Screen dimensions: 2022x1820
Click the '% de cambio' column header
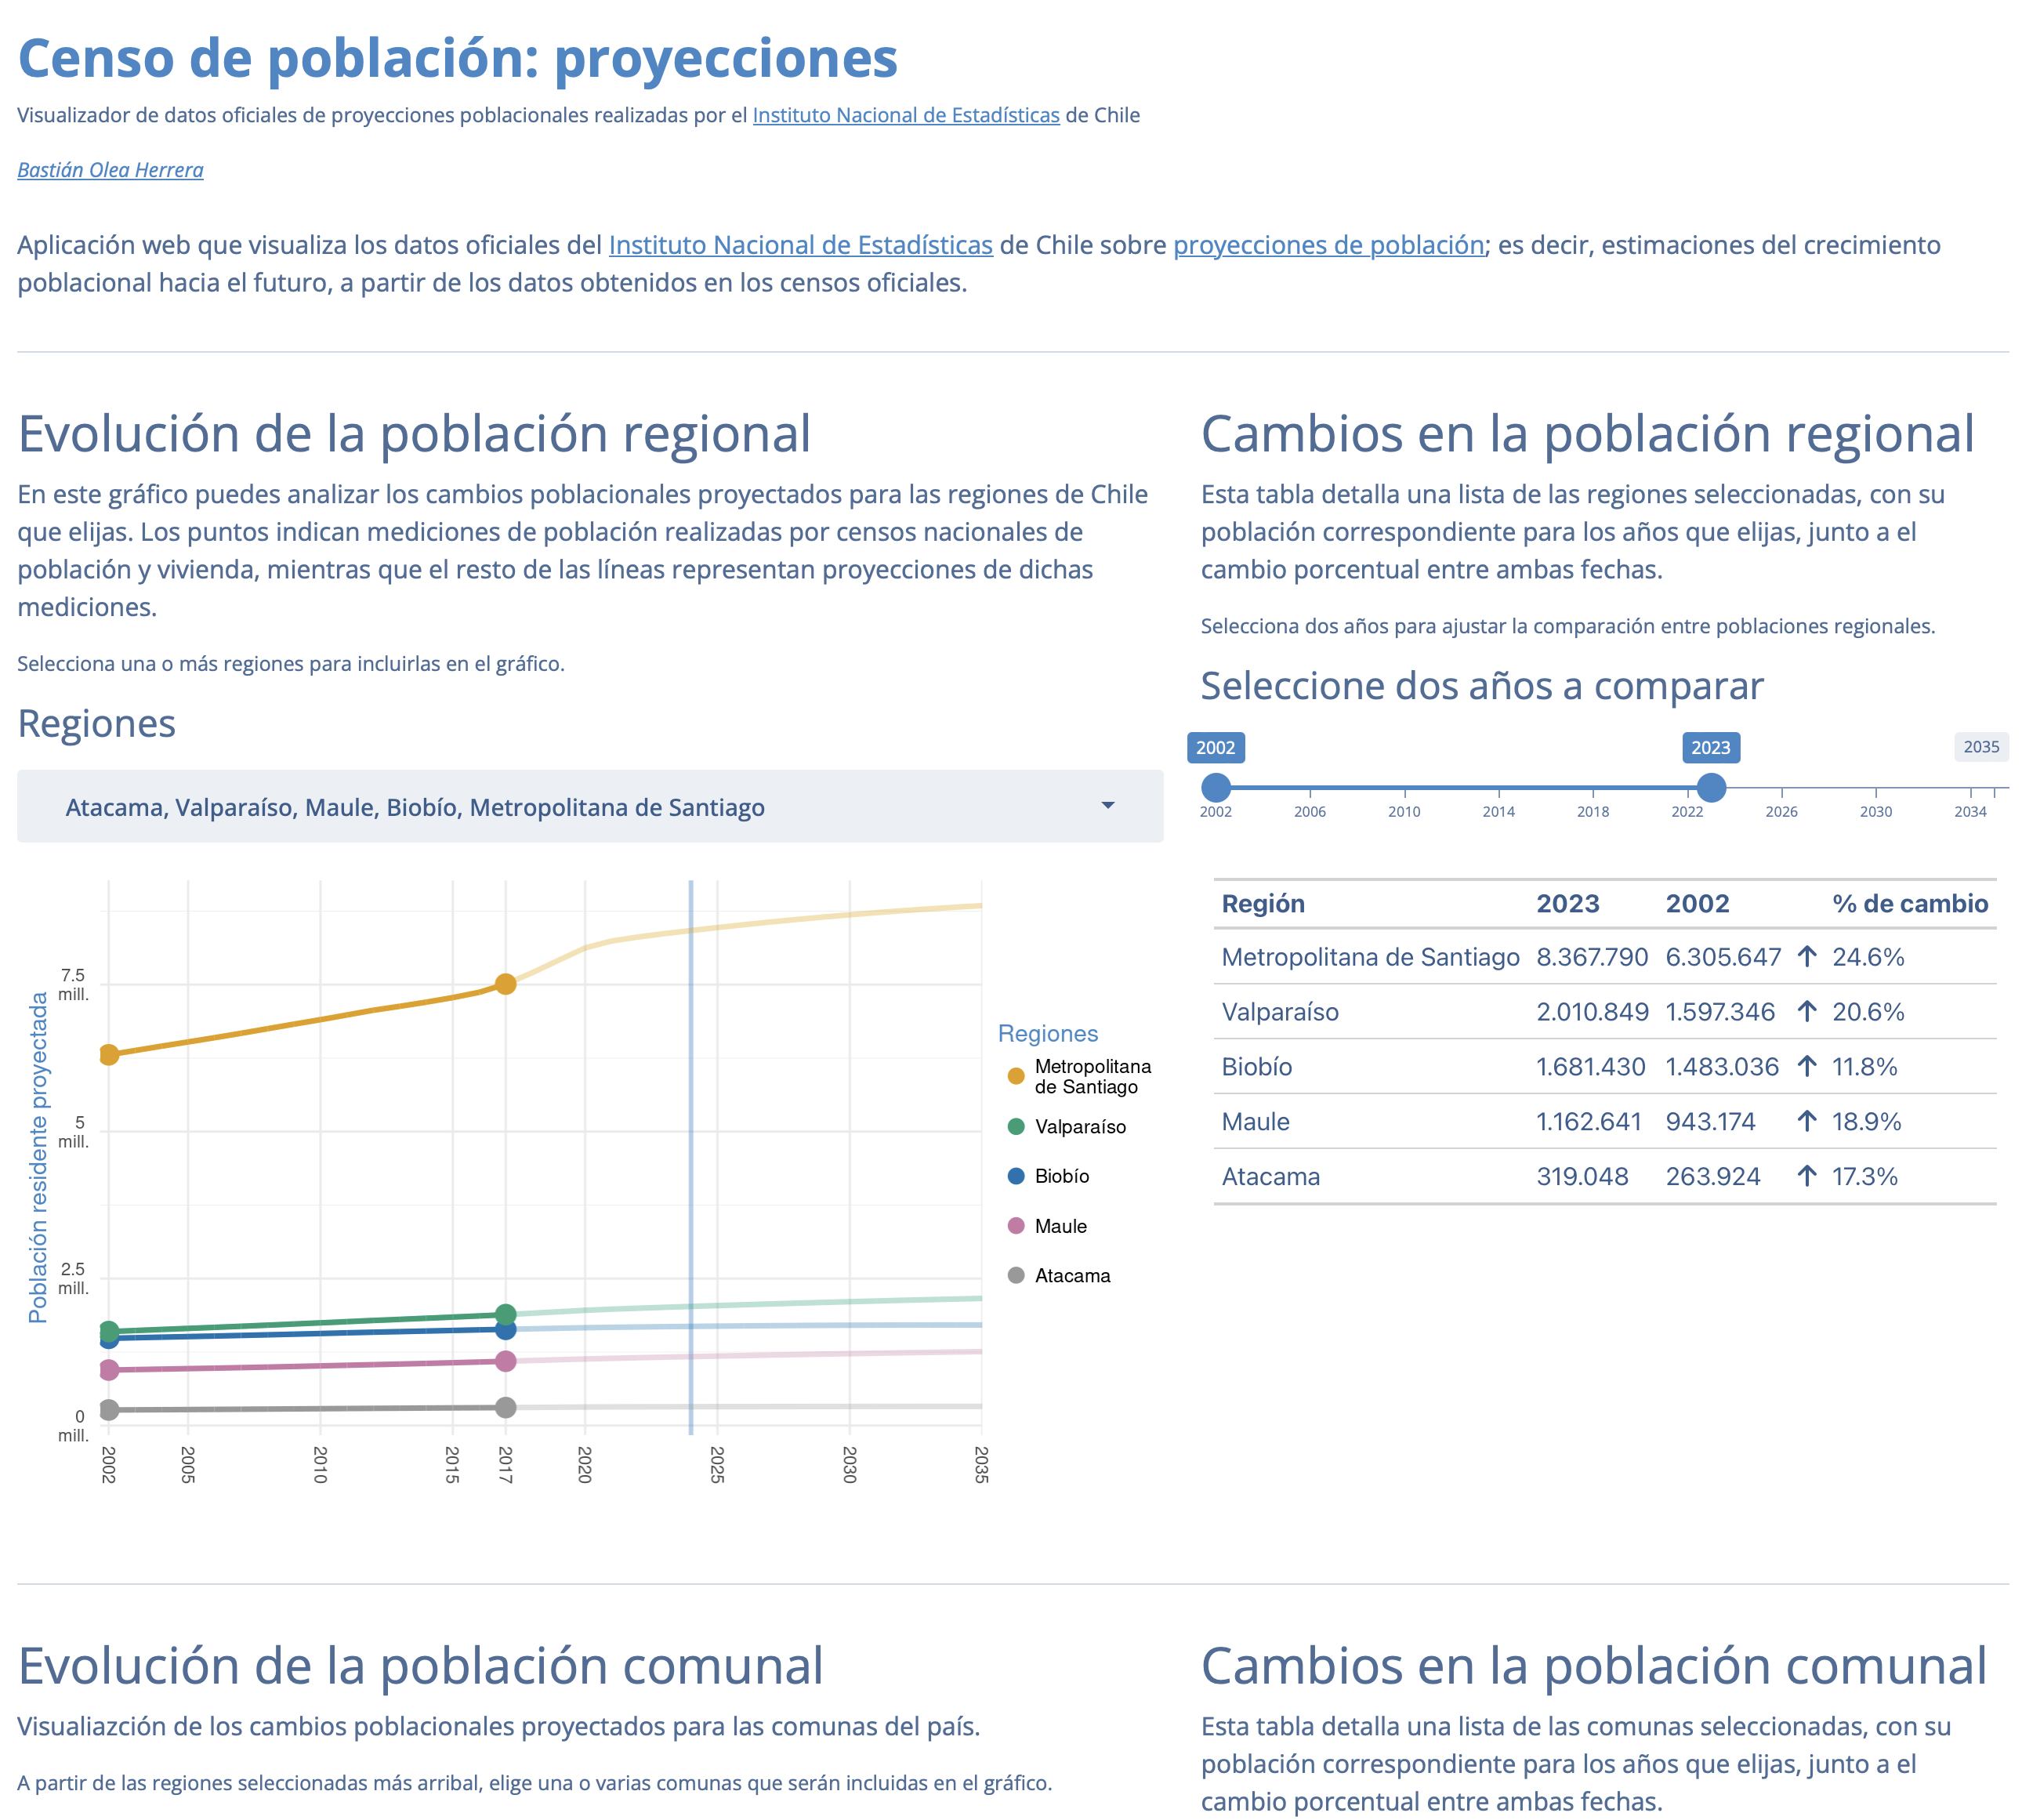click(1909, 904)
